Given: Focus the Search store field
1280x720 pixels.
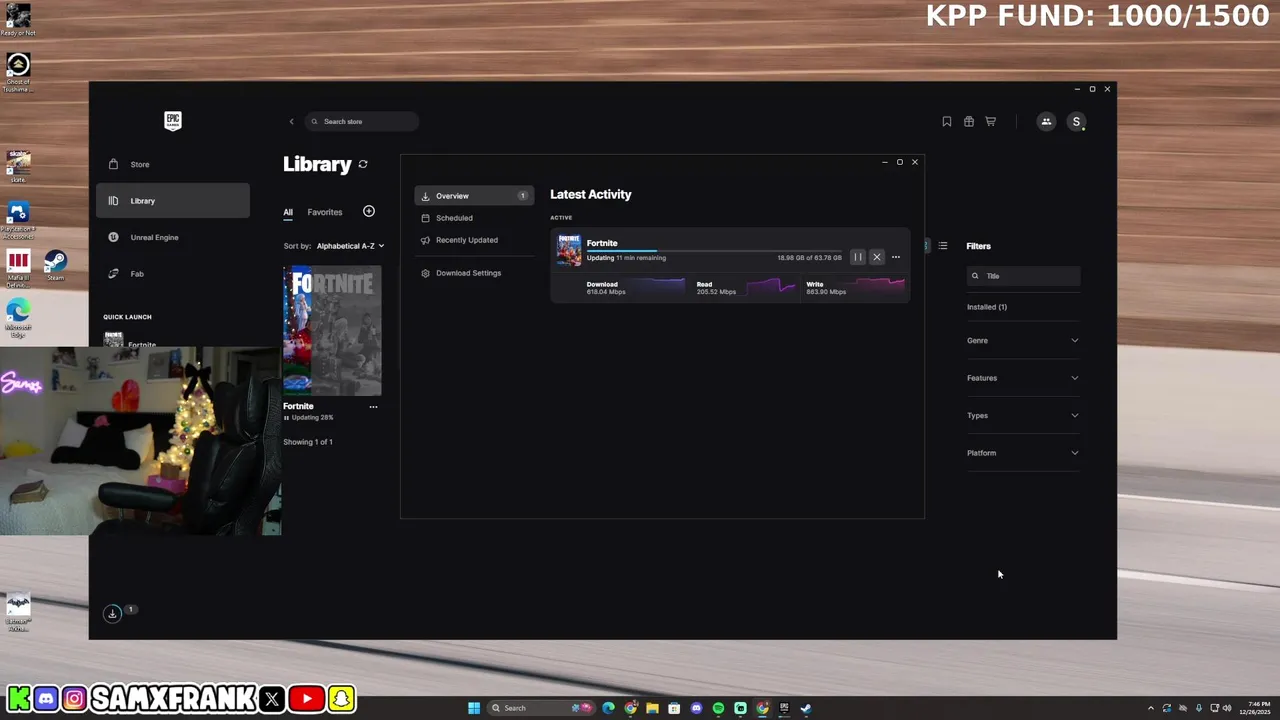Looking at the screenshot, I should tap(362, 121).
